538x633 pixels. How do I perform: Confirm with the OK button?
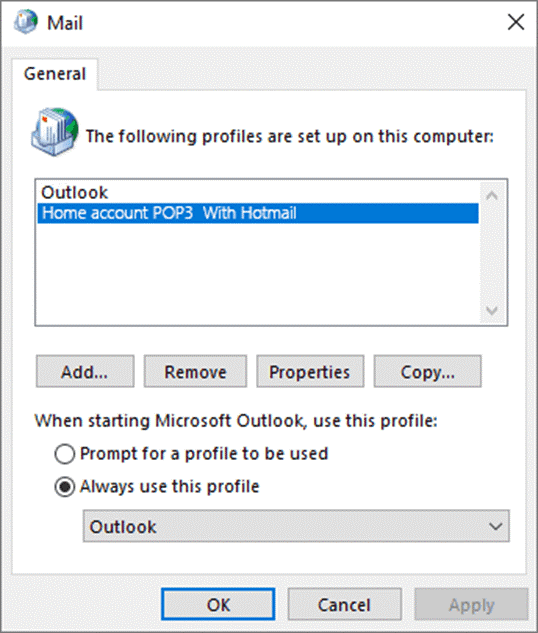(x=218, y=604)
